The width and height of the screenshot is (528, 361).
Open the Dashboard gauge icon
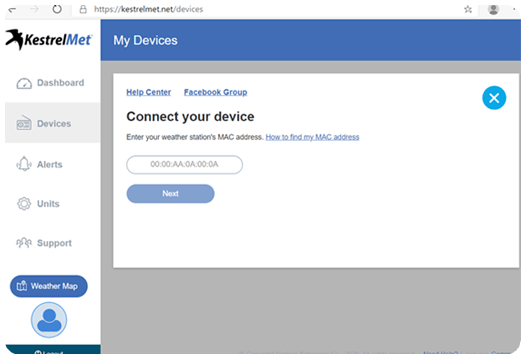click(x=24, y=83)
